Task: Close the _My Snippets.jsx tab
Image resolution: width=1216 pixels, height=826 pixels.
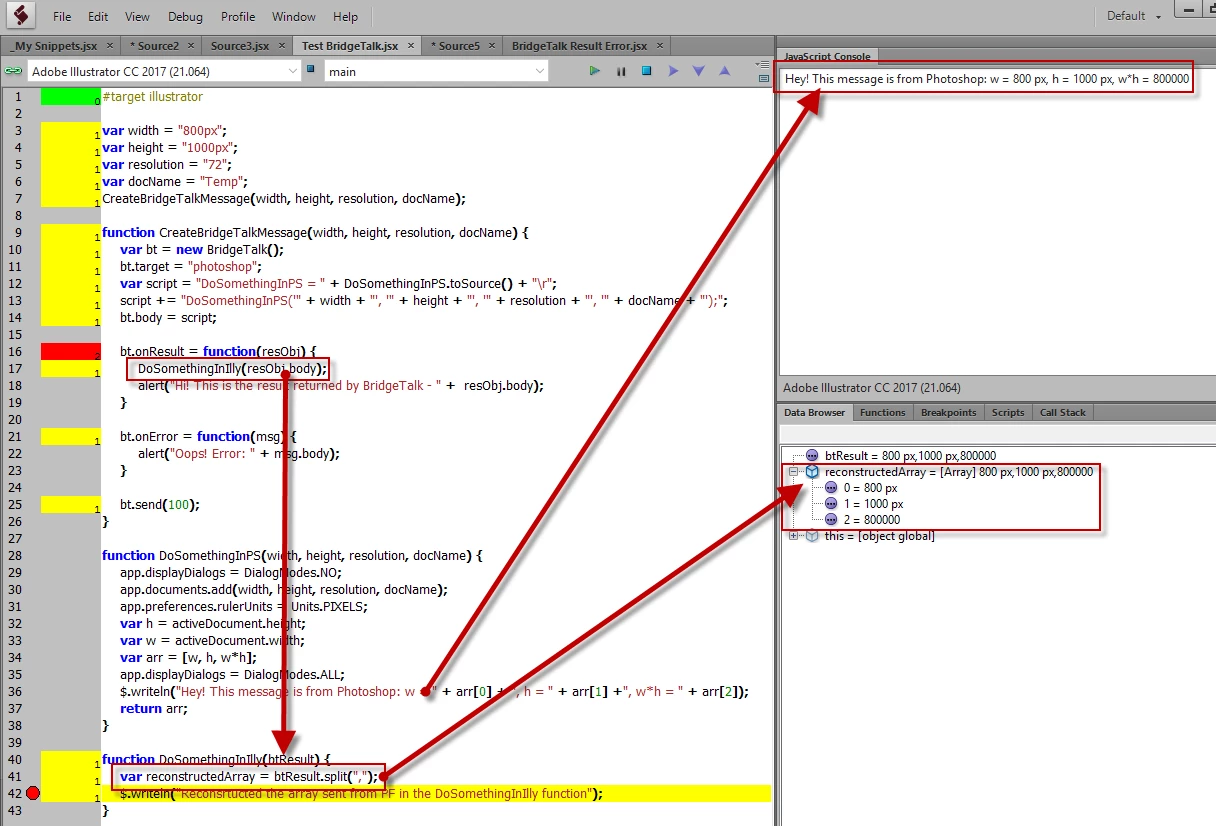Action: (110, 46)
